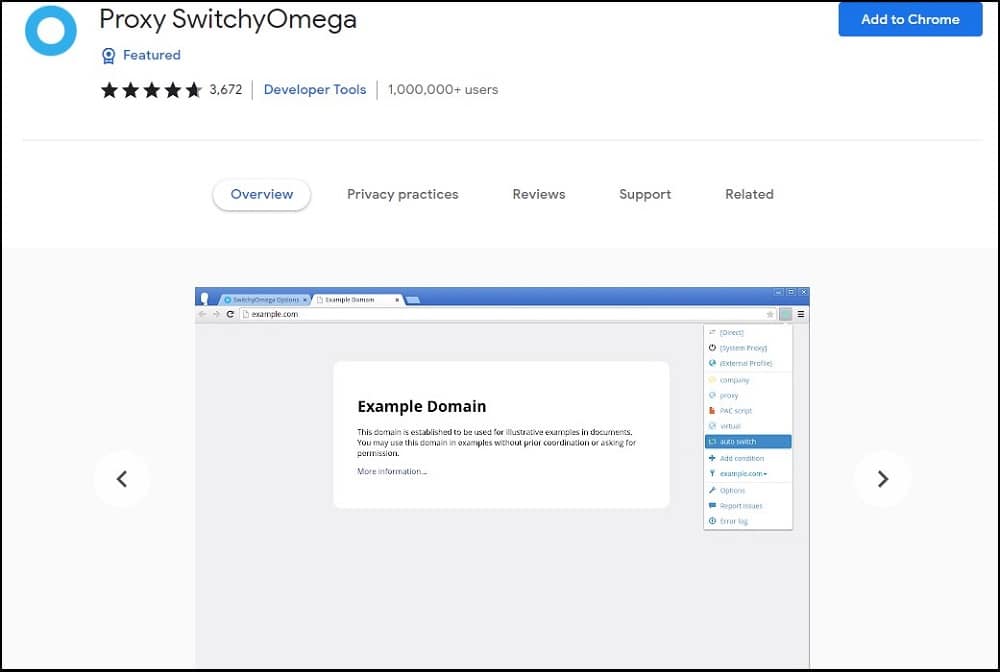Viewport: 1000px width, 672px height.
Task: Go to the Support tab
Action: coord(645,194)
